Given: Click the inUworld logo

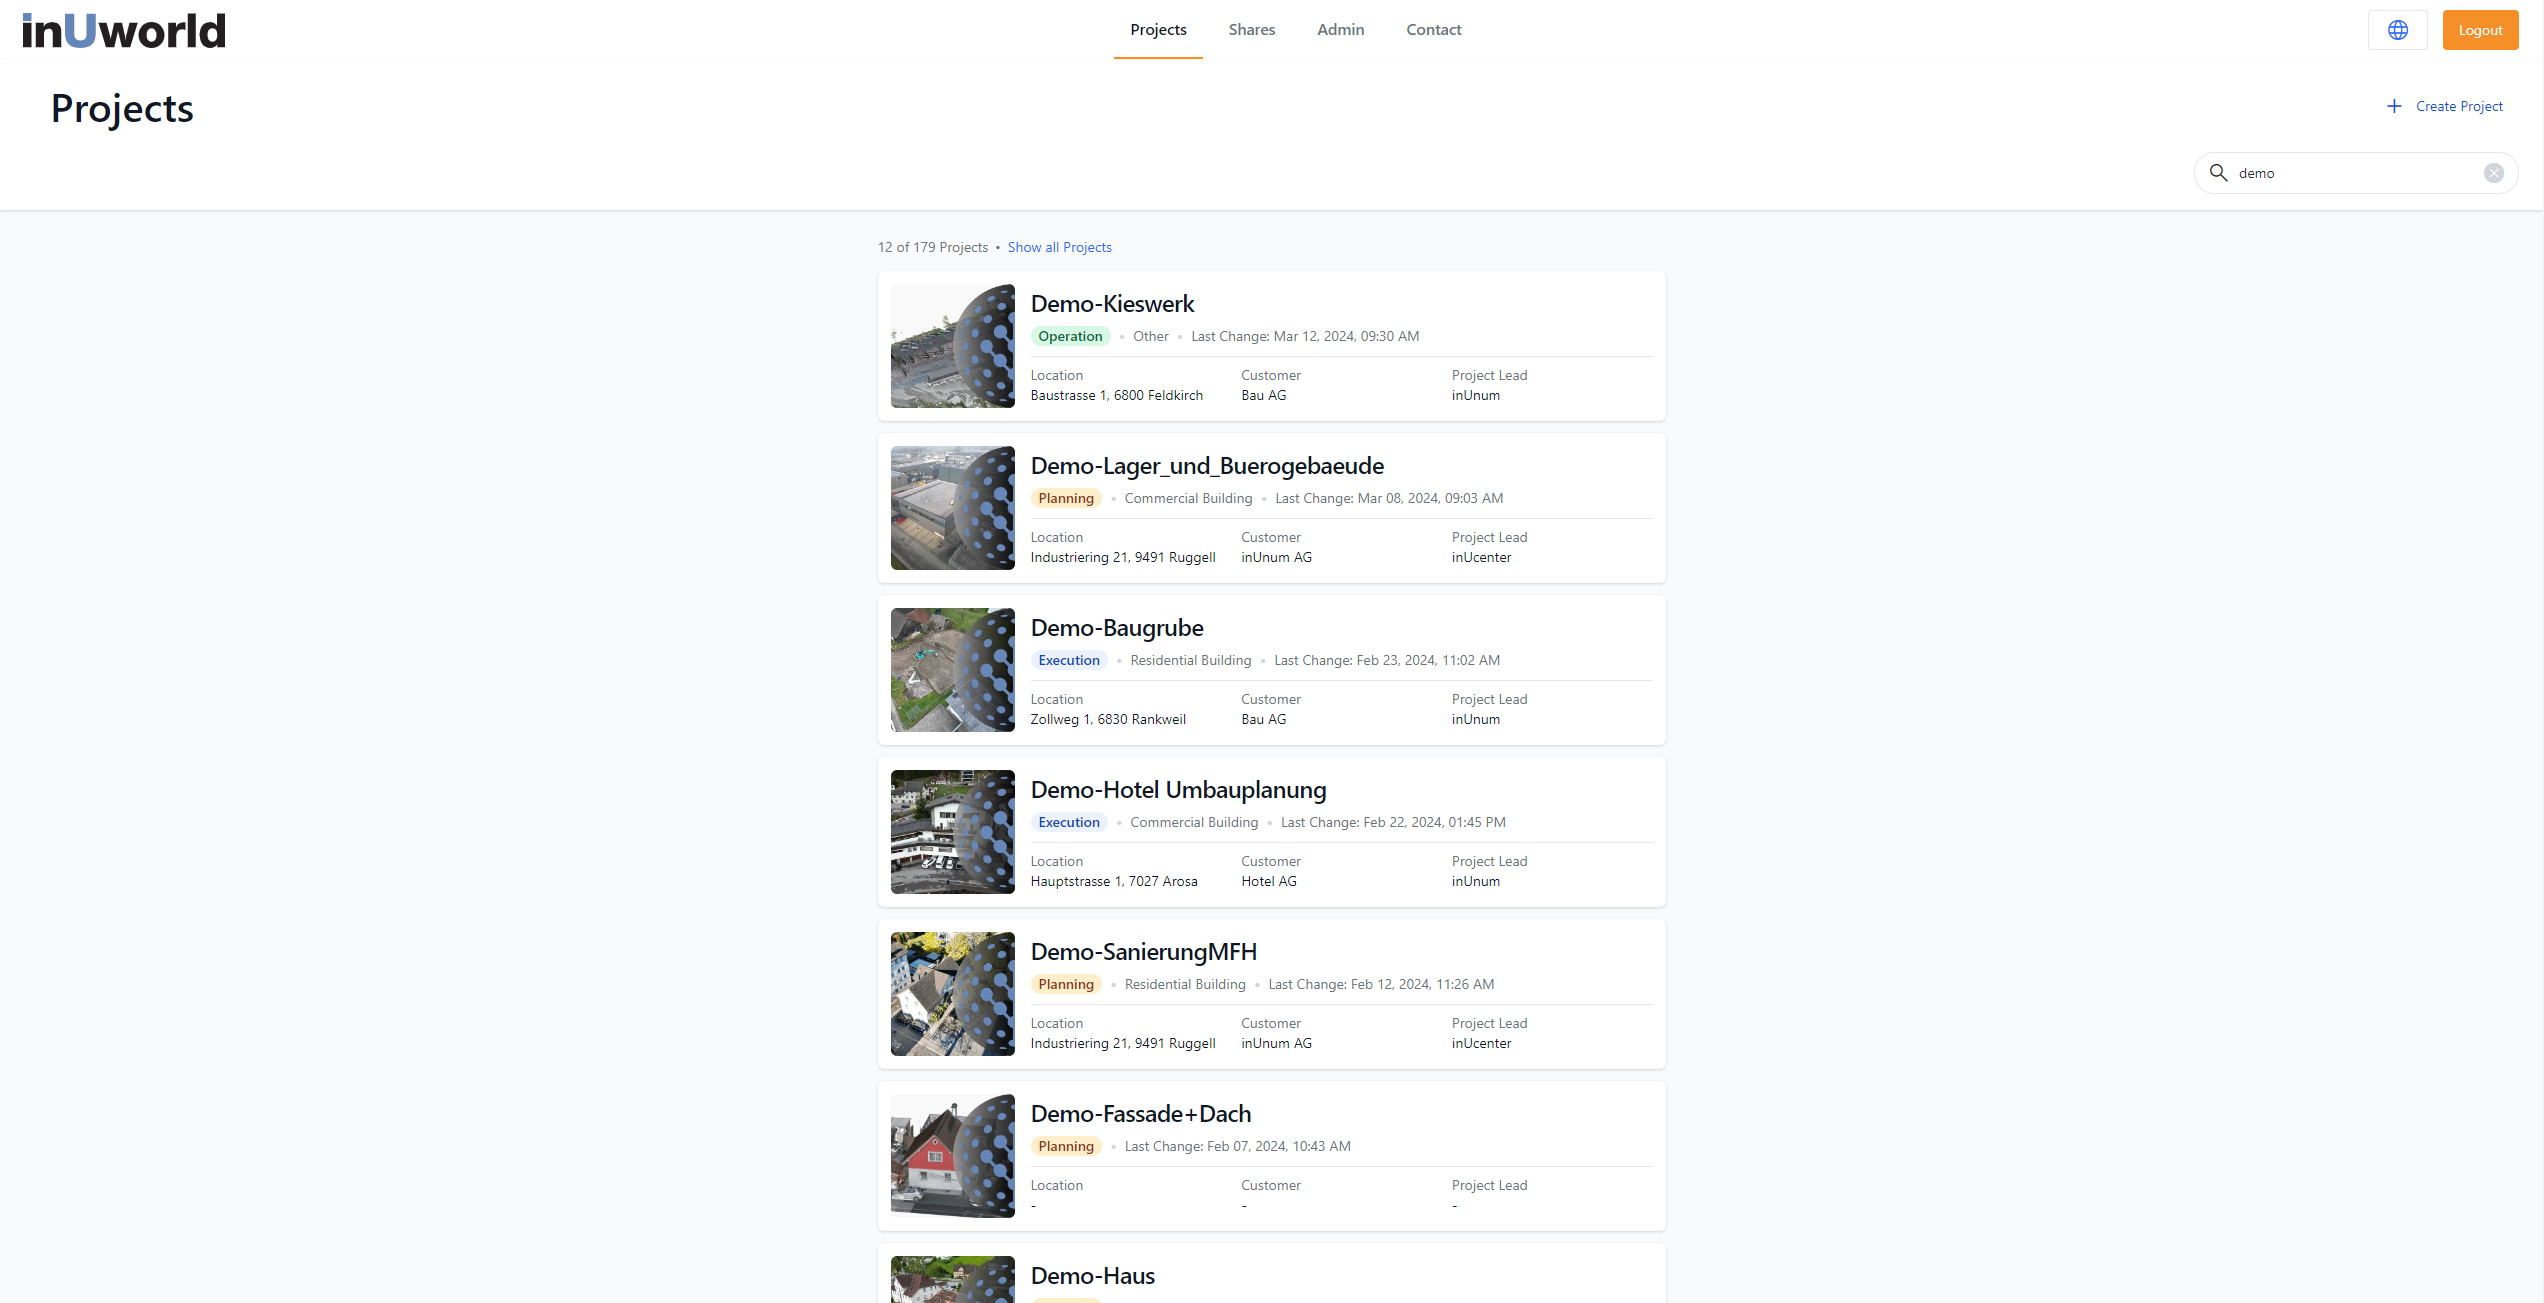Looking at the screenshot, I should pos(124,30).
